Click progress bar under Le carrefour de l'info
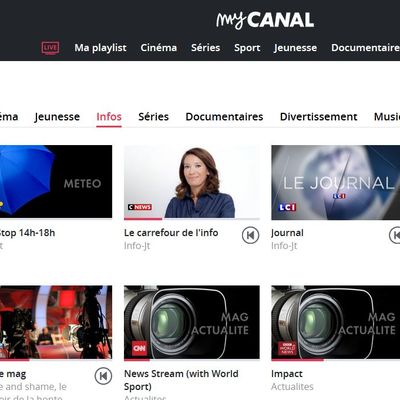This screenshot has width=400, height=400. [x=192, y=219]
